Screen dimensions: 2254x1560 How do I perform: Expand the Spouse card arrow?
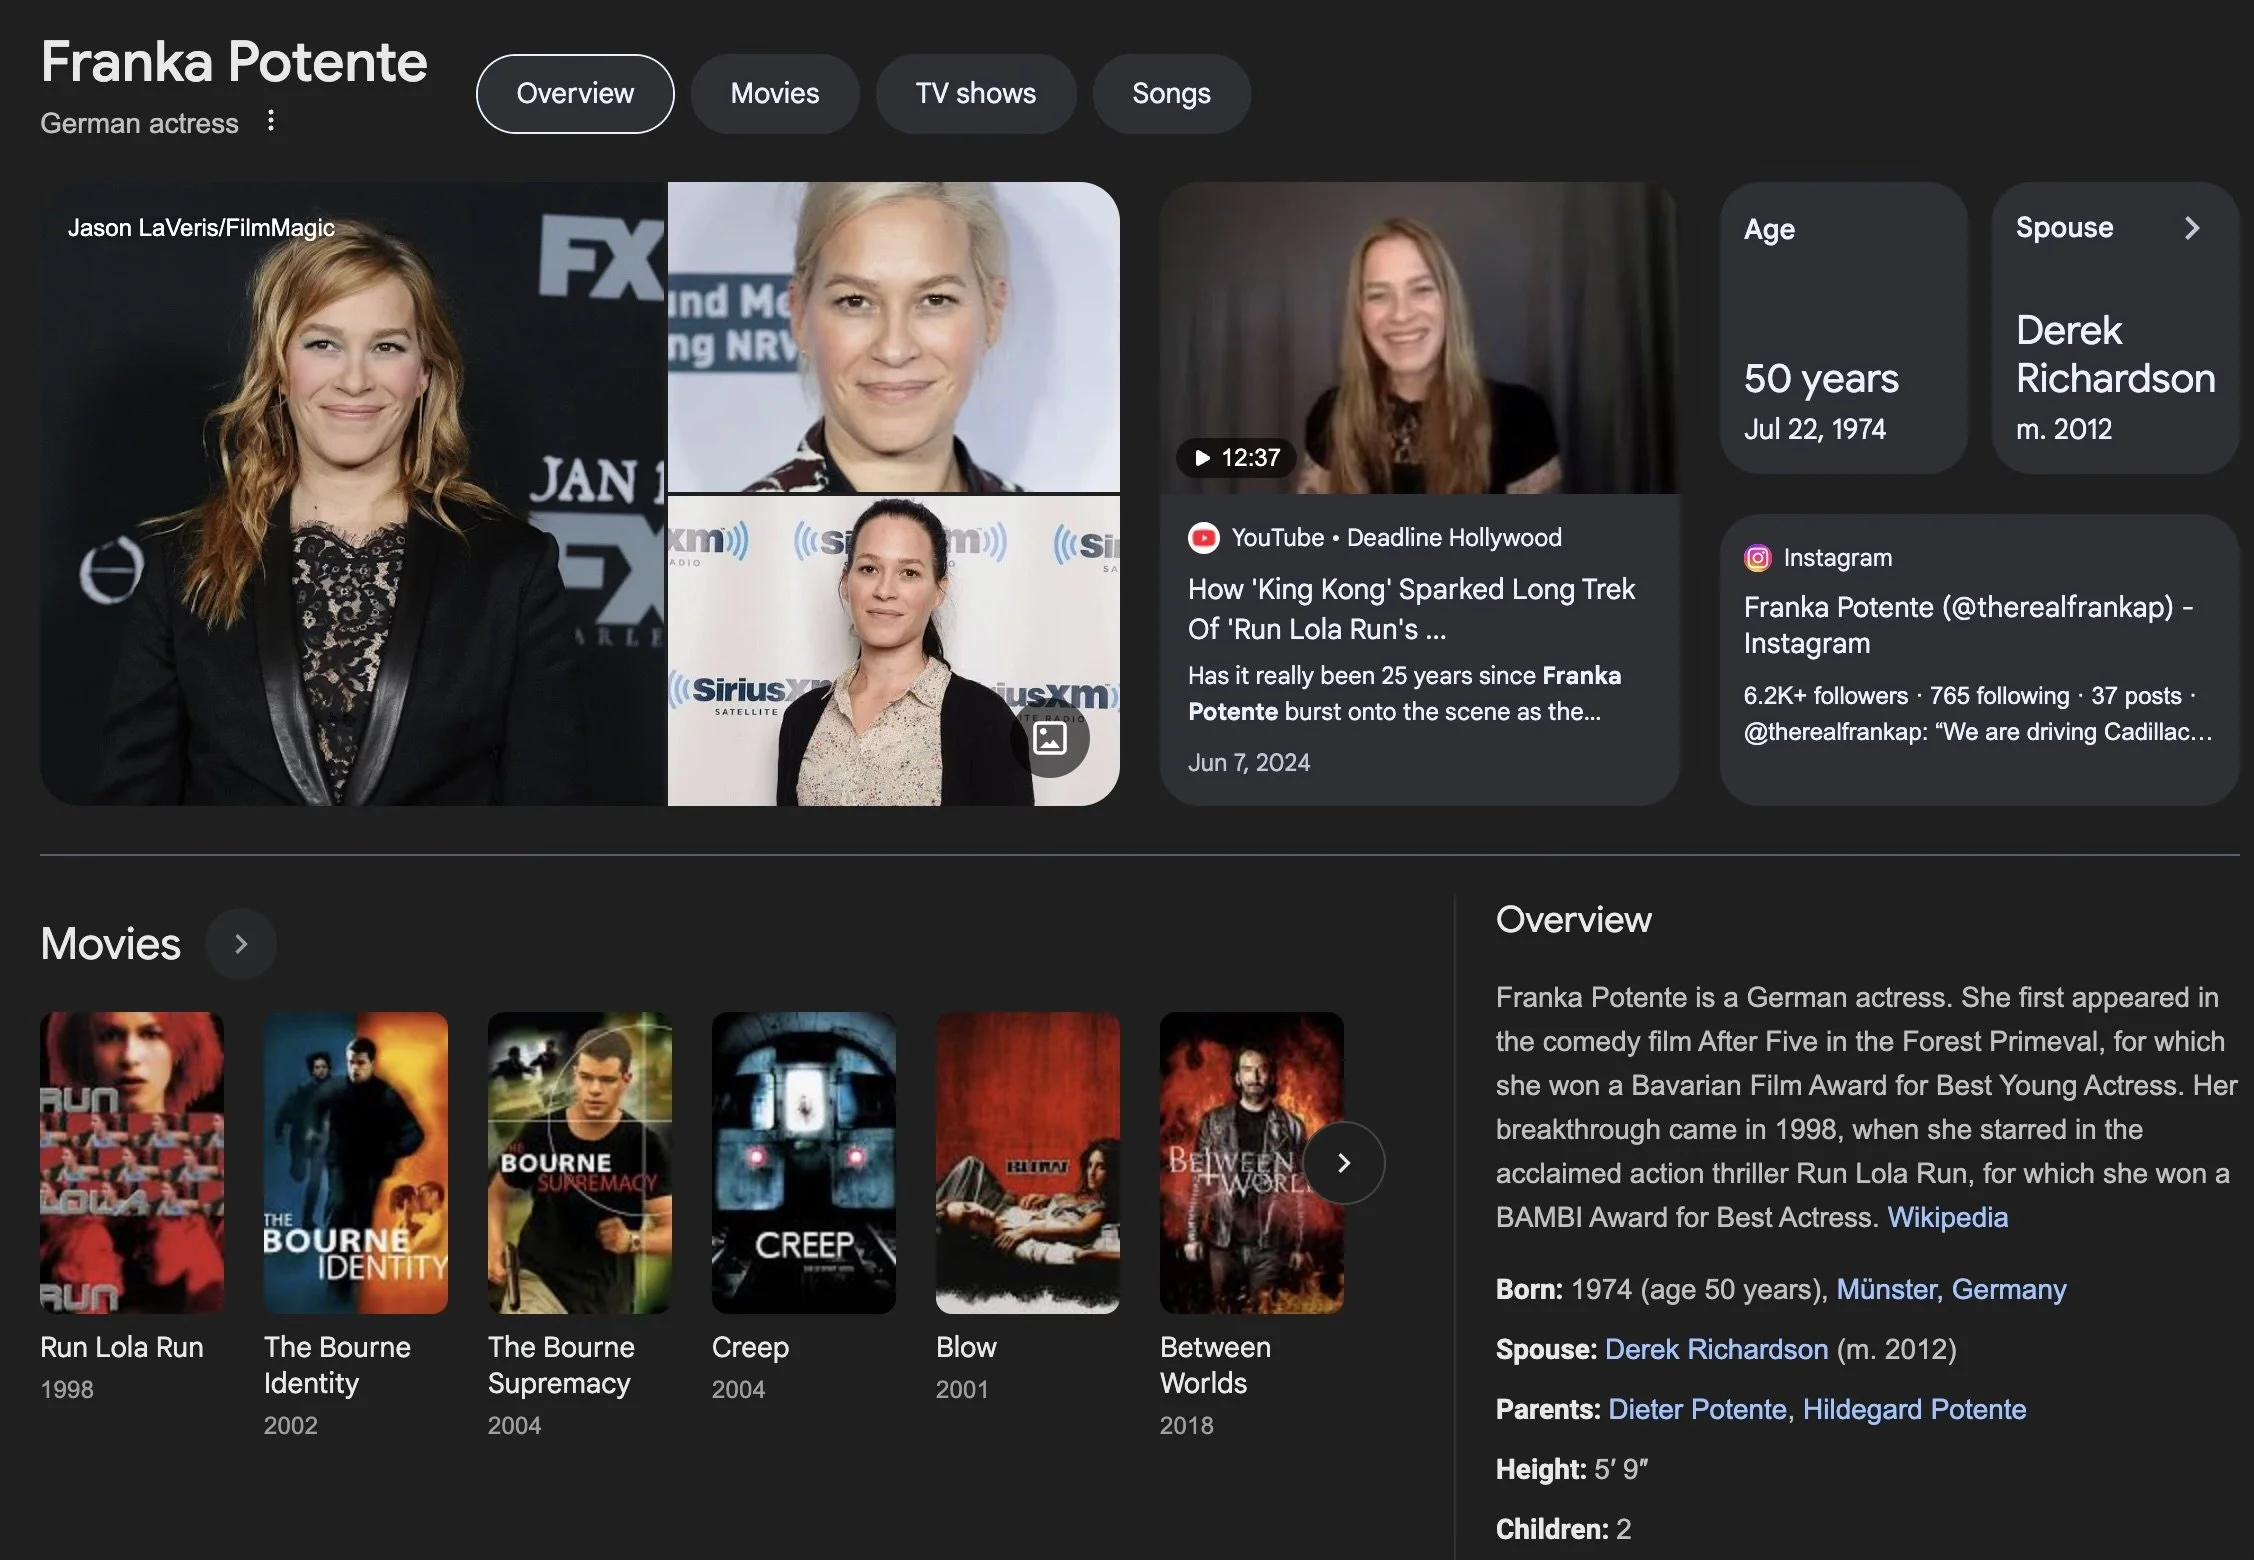click(x=2191, y=228)
